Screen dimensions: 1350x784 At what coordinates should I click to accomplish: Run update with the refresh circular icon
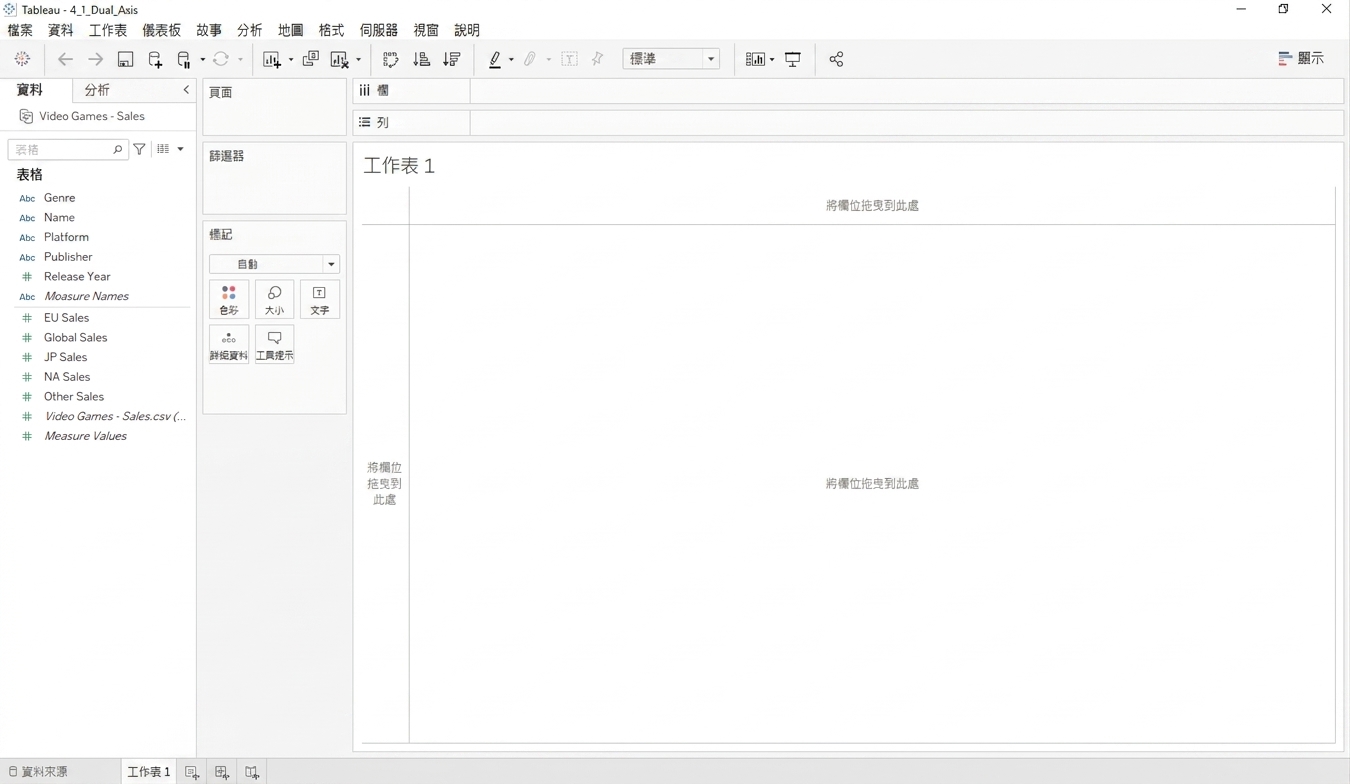coord(221,59)
